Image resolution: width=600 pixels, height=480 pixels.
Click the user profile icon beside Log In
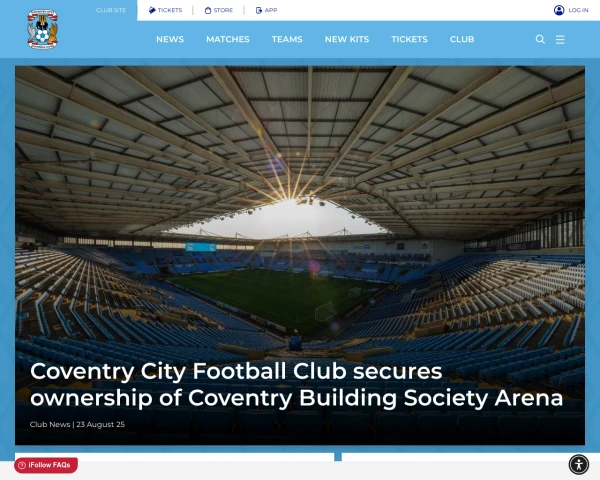point(559,10)
